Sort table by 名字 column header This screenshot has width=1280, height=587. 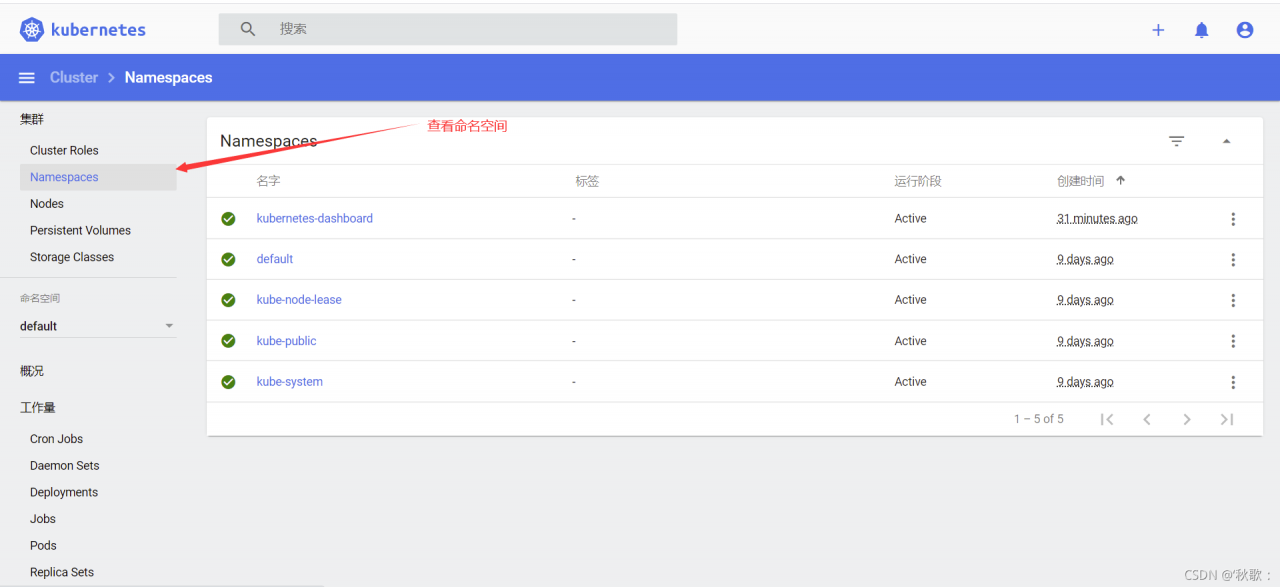tap(269, 181)
